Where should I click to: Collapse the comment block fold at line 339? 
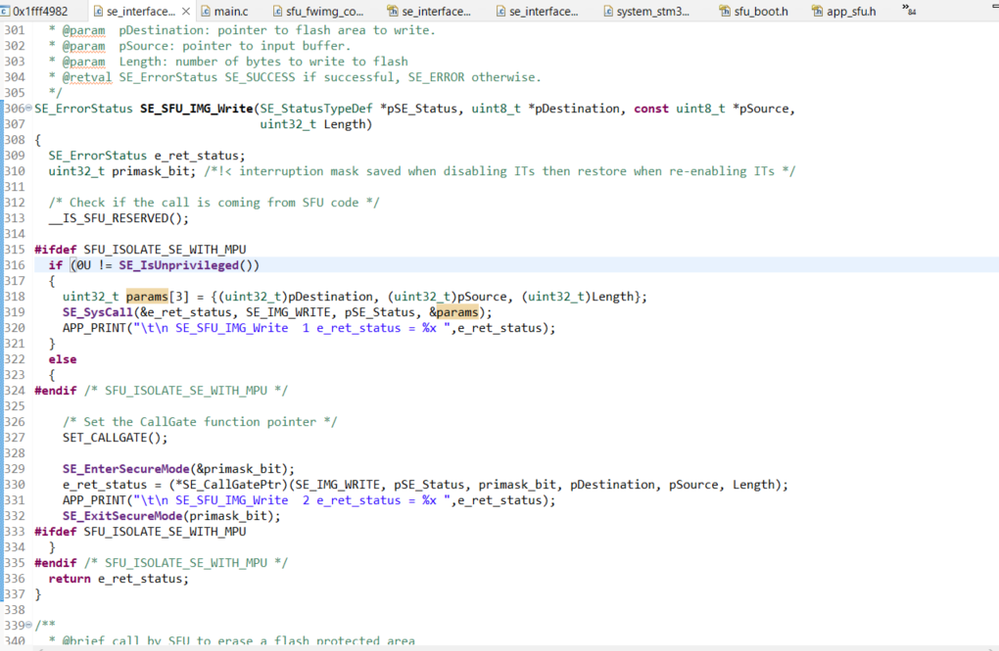coord(29,625)
